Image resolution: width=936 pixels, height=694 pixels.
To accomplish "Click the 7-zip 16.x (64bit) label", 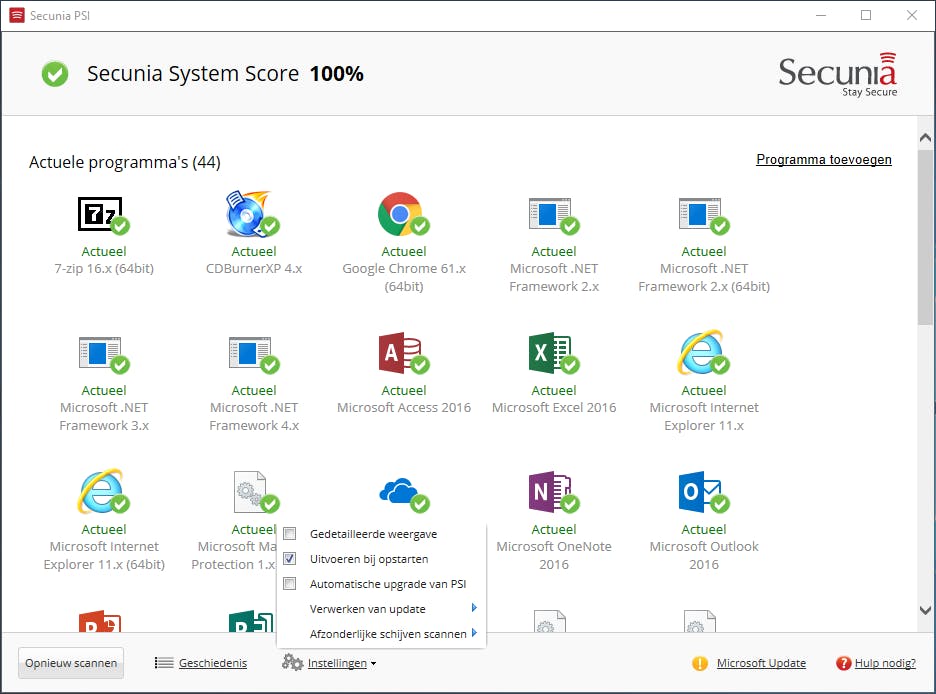I will (x=104, y=269).
